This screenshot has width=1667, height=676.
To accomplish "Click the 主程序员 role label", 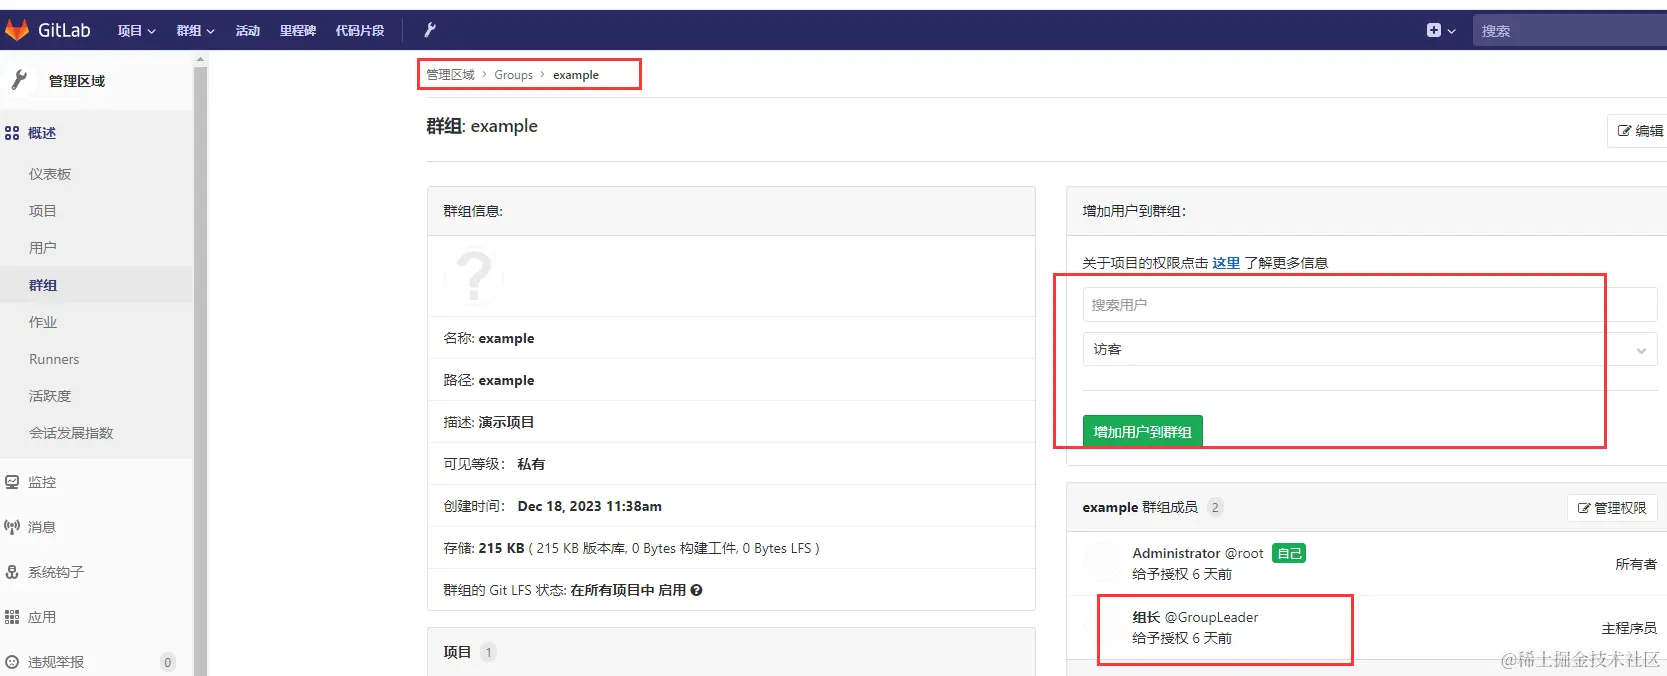I will coord(1629,628).
